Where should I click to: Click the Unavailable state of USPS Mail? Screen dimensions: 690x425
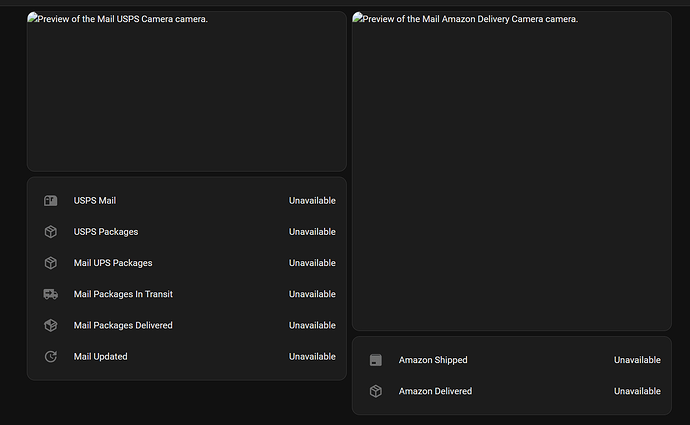coord(312,201)
